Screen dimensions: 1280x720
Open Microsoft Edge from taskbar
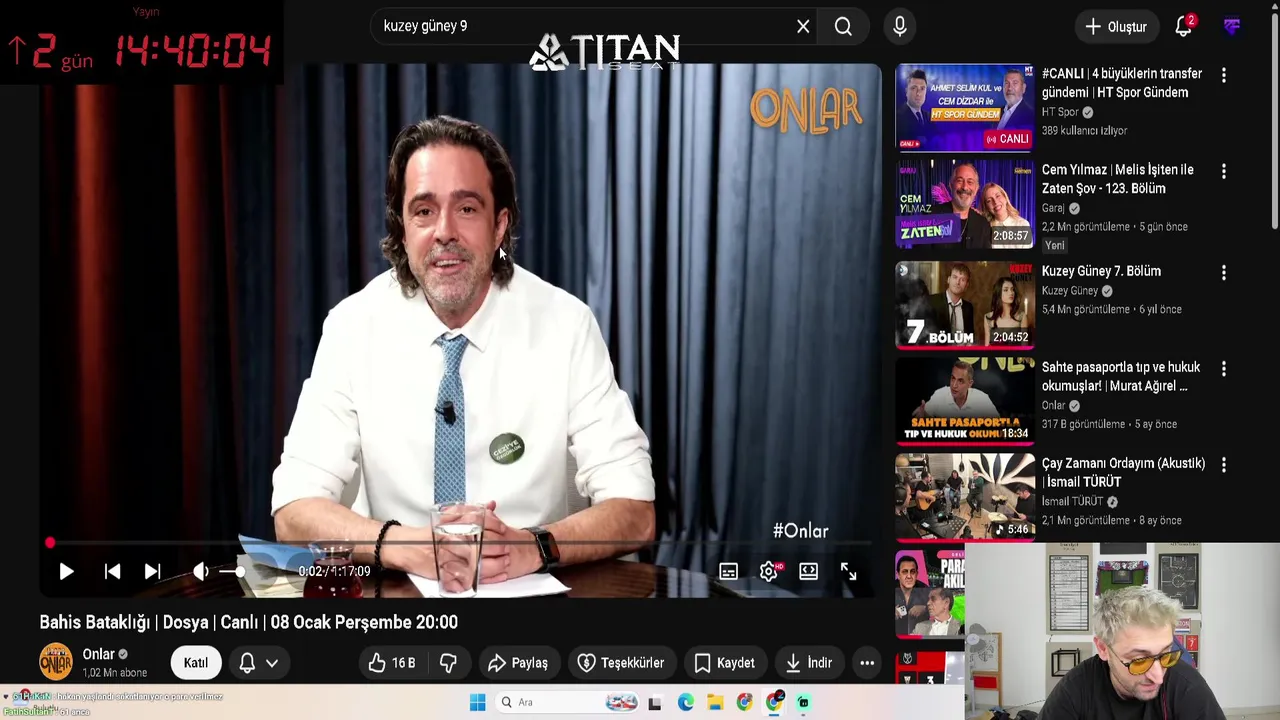click(685, 703)
